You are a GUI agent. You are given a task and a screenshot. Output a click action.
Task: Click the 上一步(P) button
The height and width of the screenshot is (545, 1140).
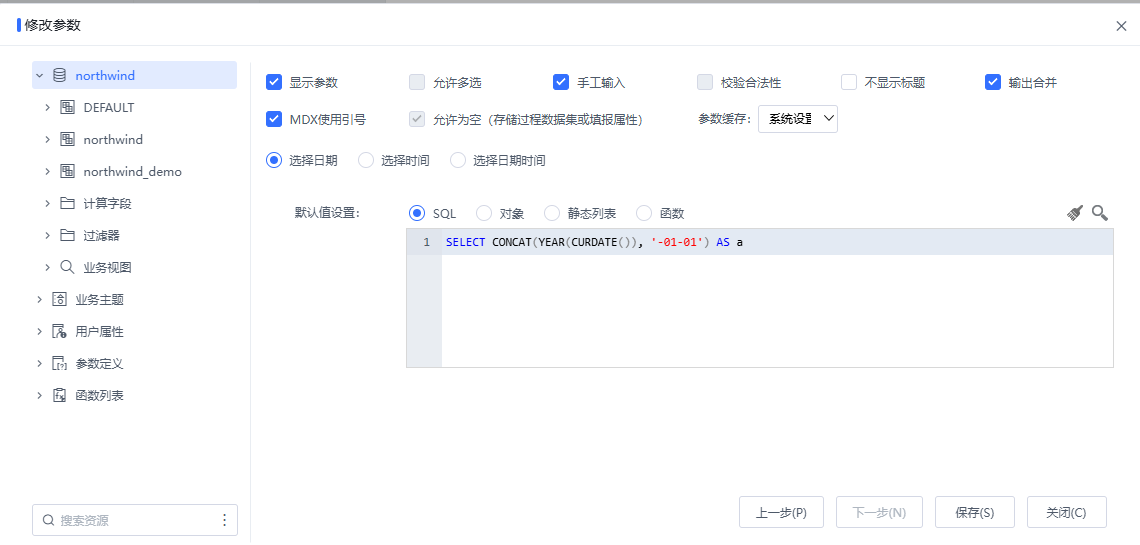tap(782, 512)
